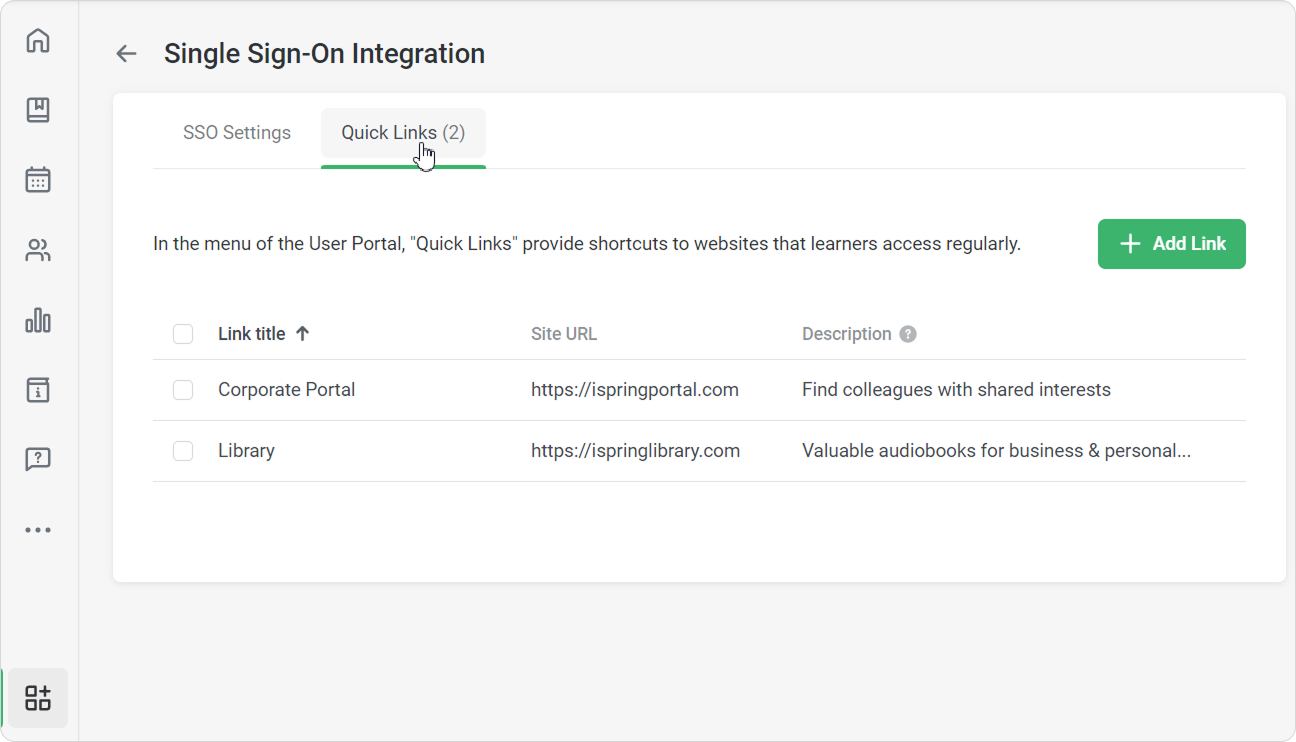Check the Library row checkbox
The image size is (1296, 742).
point(183,451)
